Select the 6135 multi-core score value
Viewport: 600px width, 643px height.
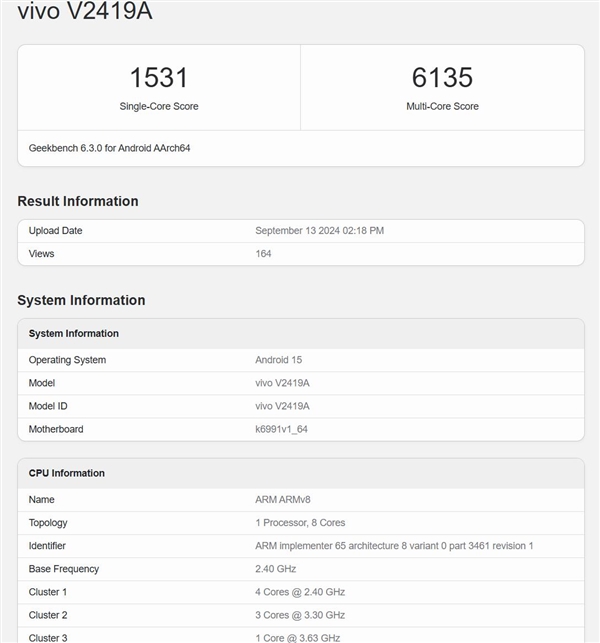click(442, 78)
